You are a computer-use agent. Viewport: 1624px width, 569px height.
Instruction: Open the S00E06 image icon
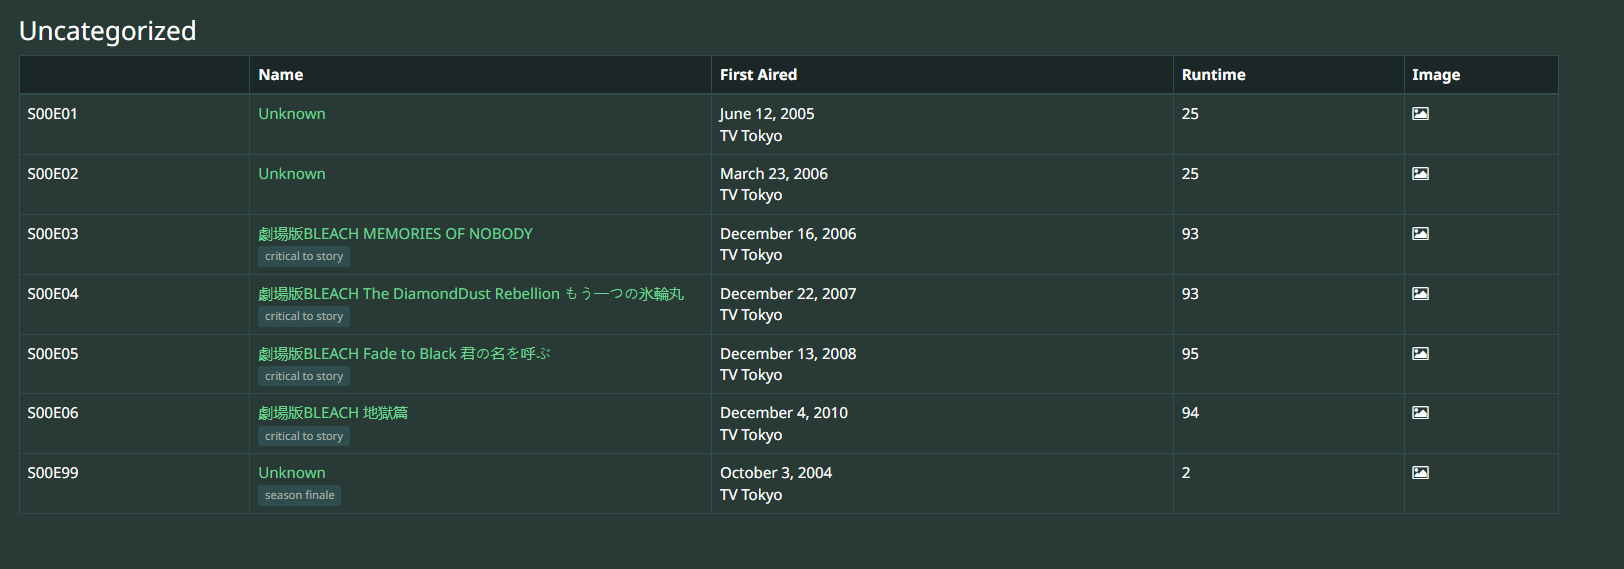coord(1420,413)
